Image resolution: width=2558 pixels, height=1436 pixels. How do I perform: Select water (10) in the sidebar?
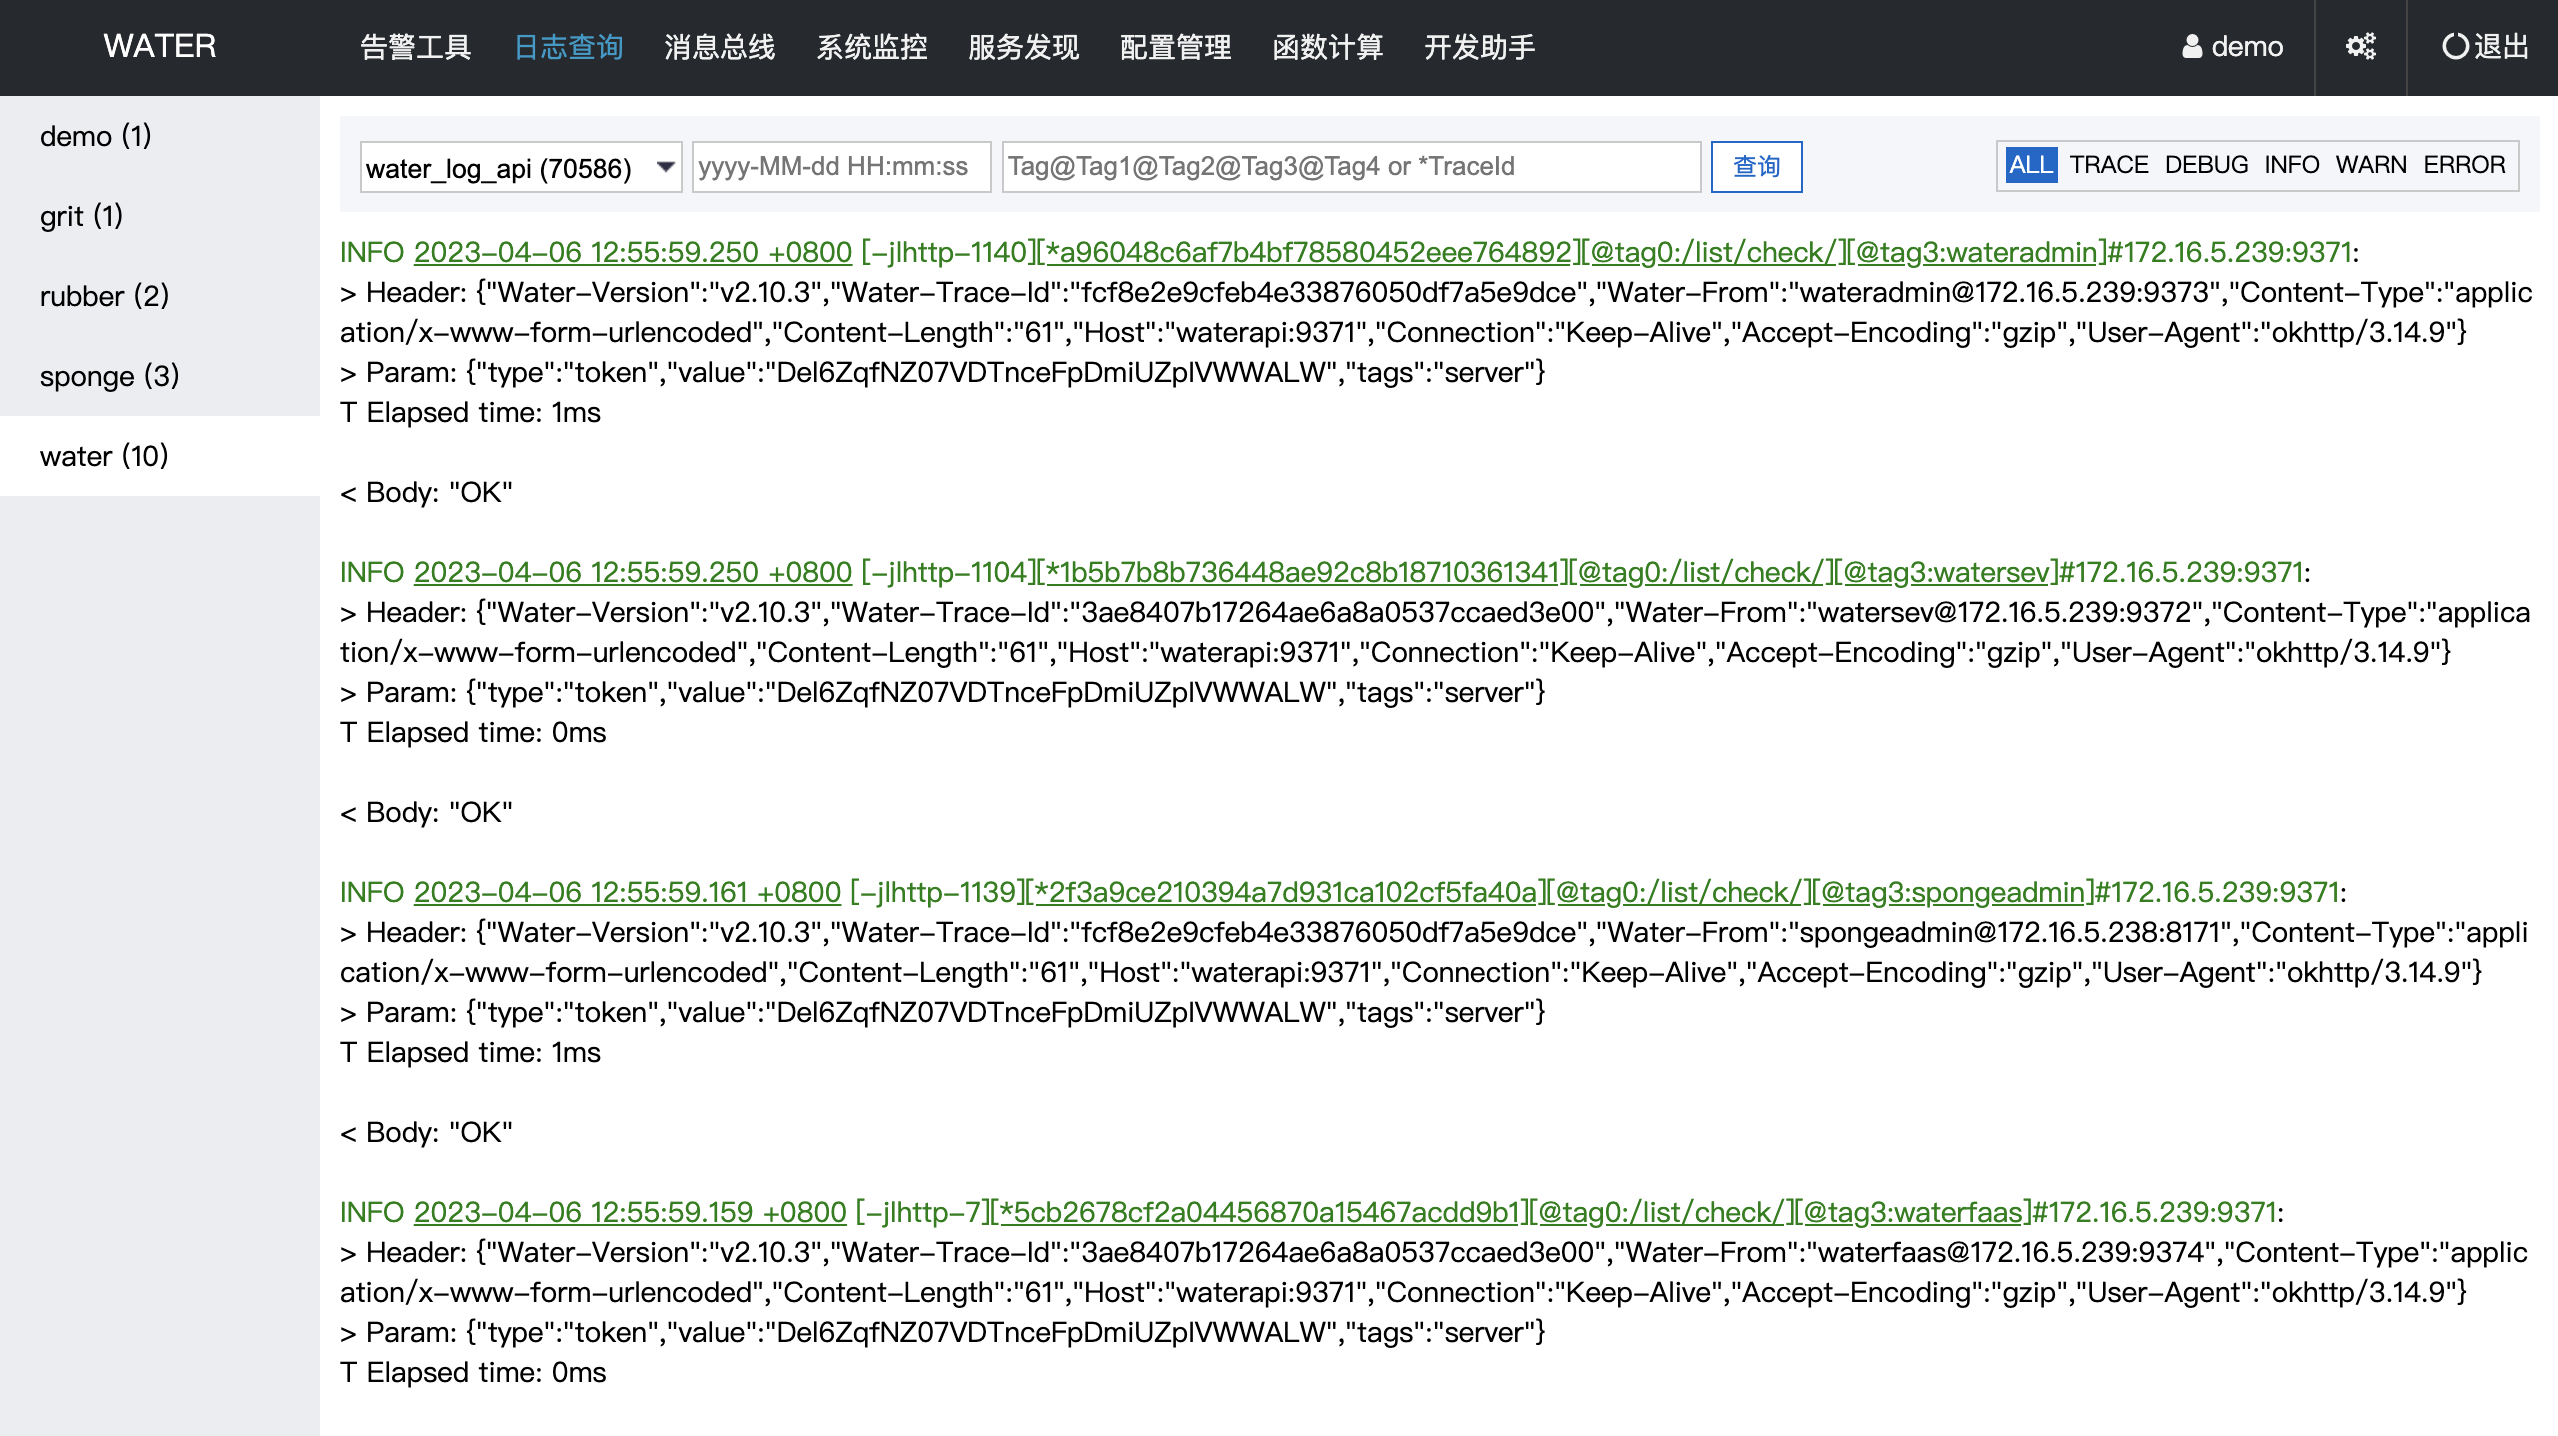(160, 456)
